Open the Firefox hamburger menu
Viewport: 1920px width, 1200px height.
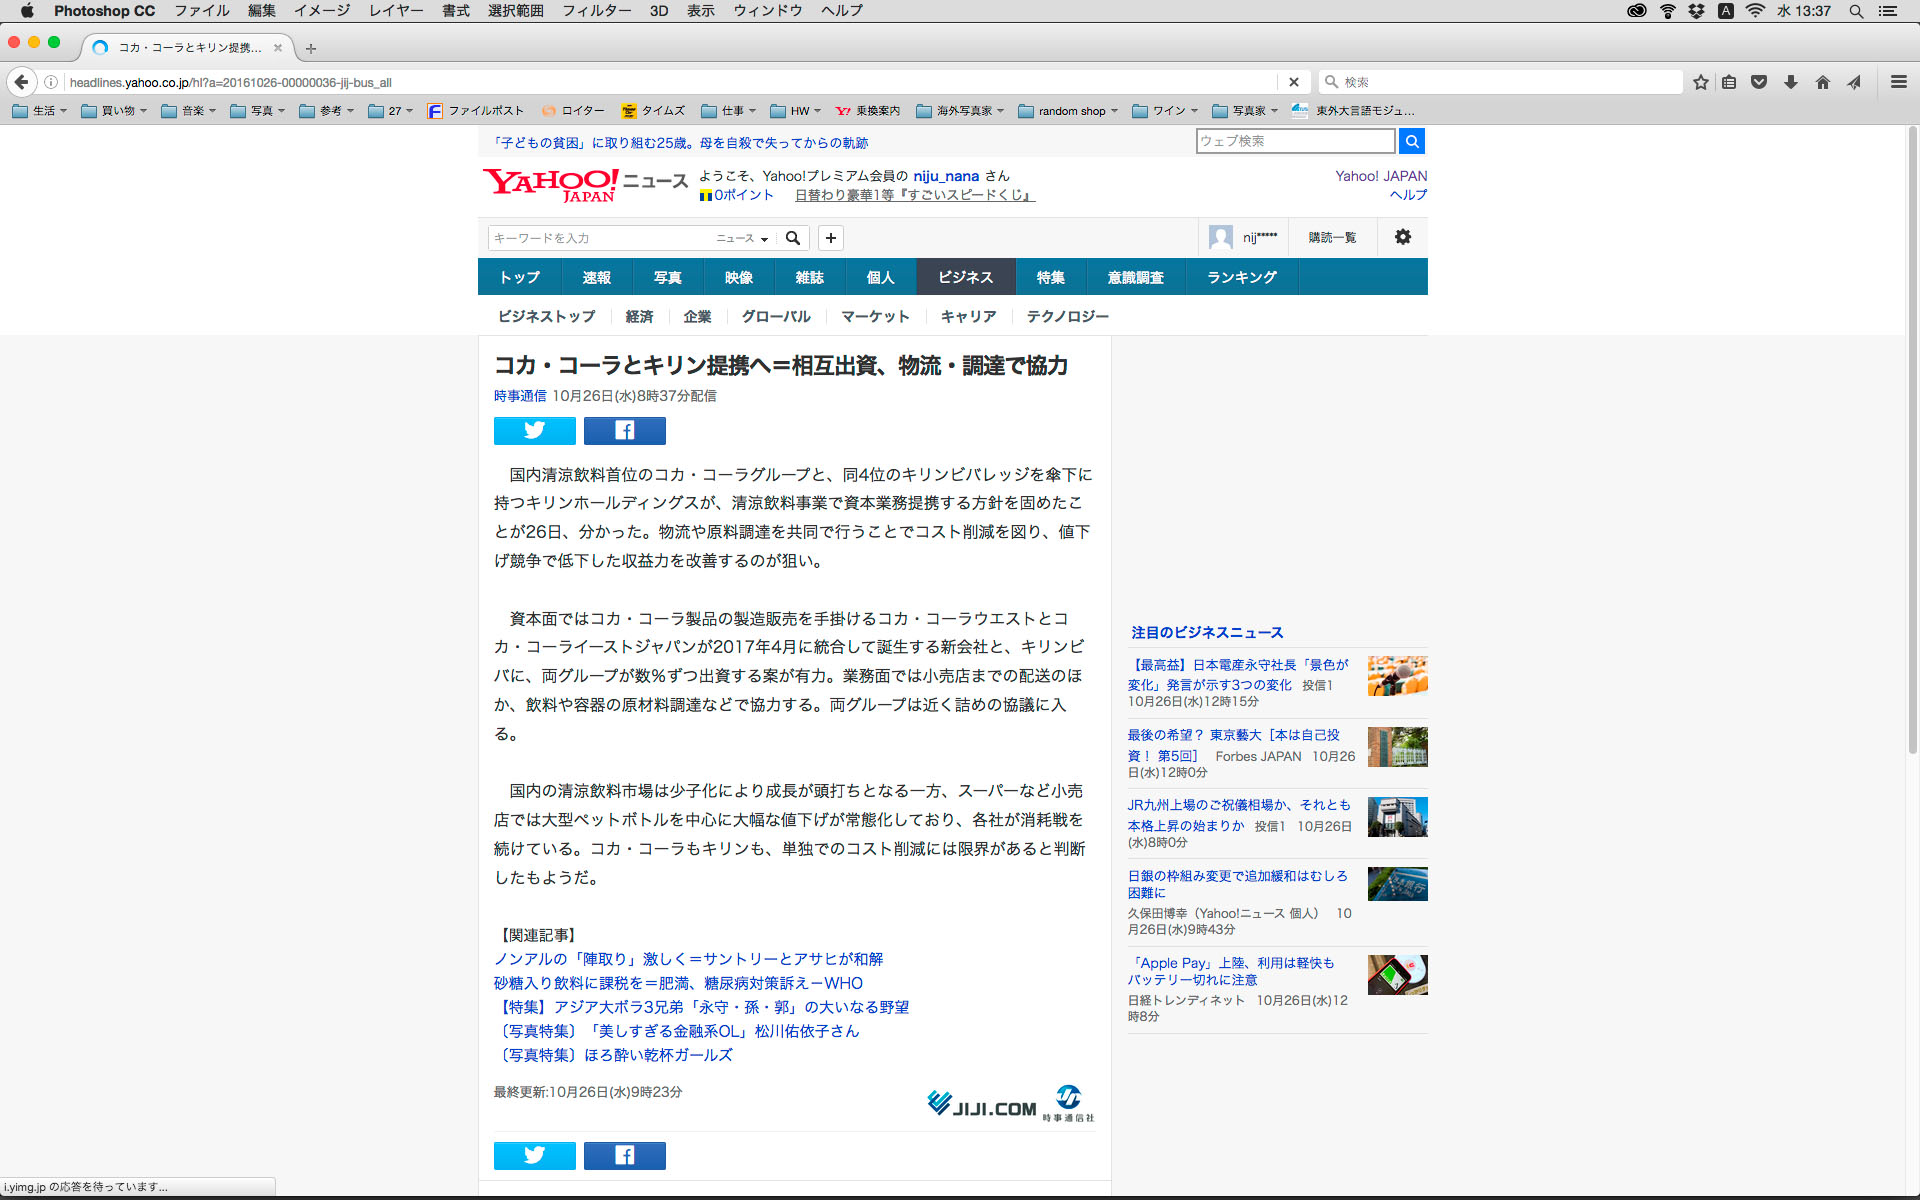[1898, 82]
